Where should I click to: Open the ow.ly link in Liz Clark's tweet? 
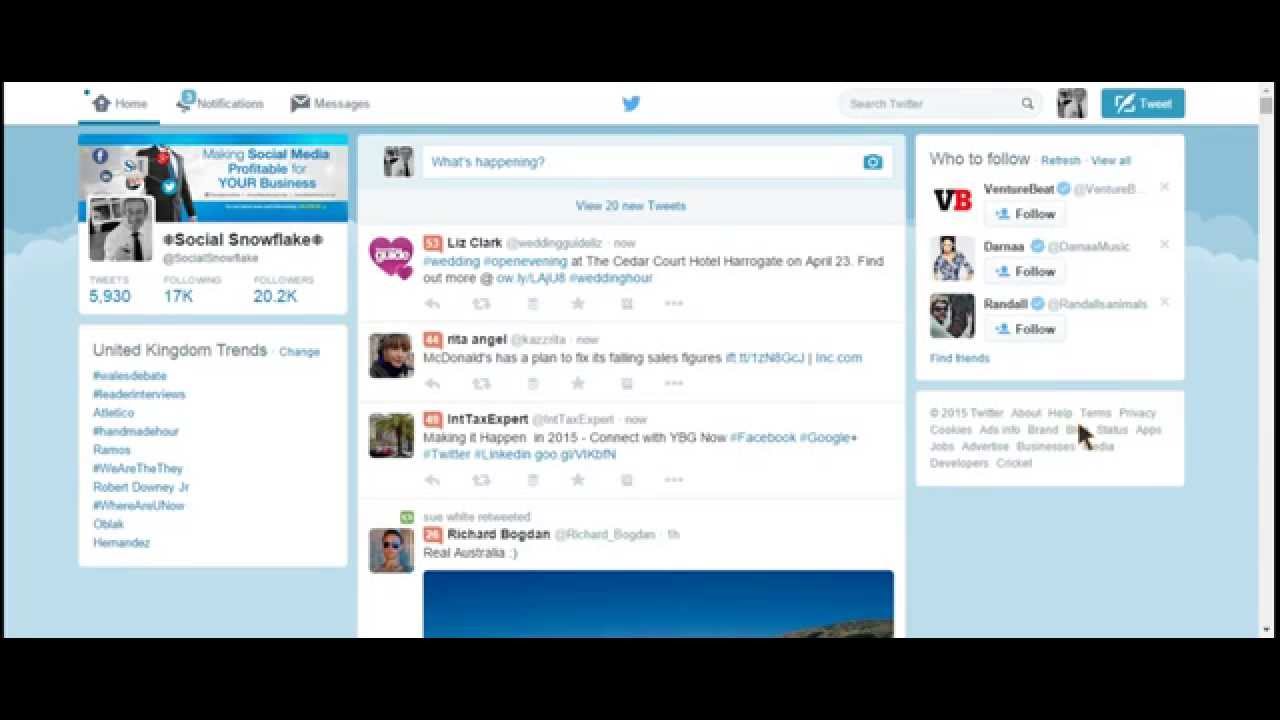click(531, 278)
